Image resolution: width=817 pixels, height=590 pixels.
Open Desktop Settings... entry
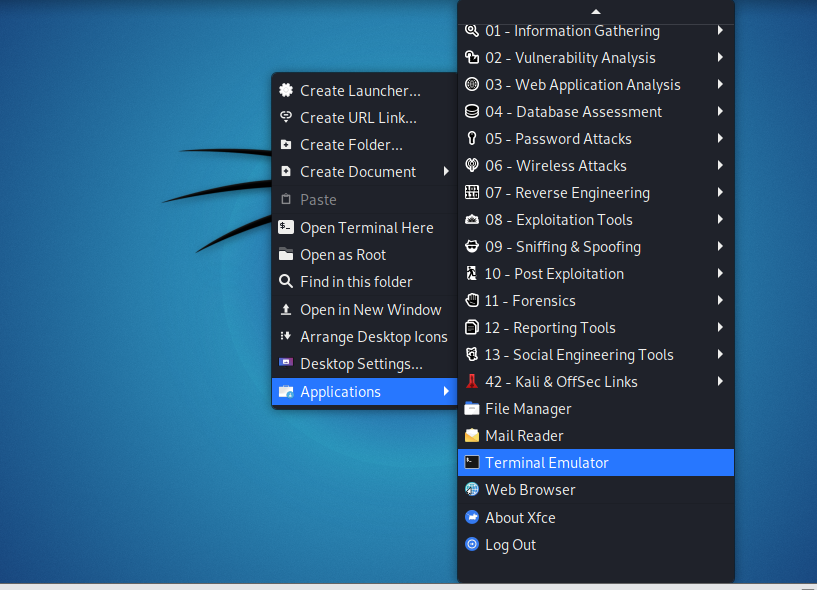point(364,363)
